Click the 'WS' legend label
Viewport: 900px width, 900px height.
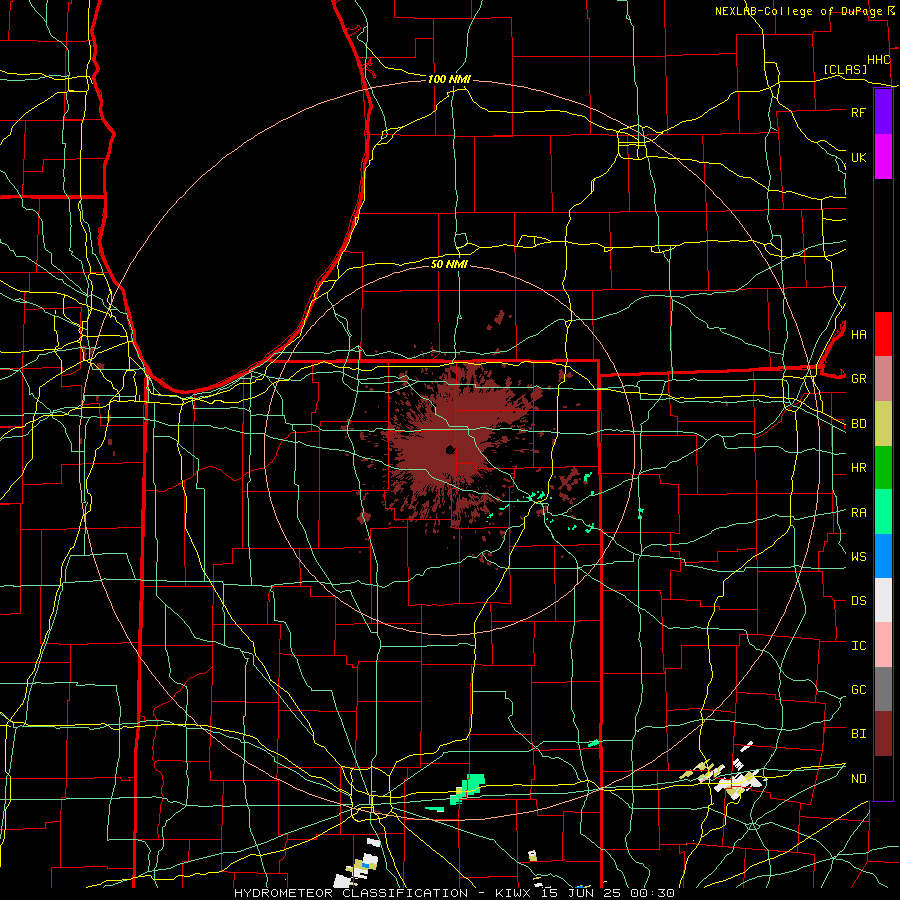tap(858, 556)
